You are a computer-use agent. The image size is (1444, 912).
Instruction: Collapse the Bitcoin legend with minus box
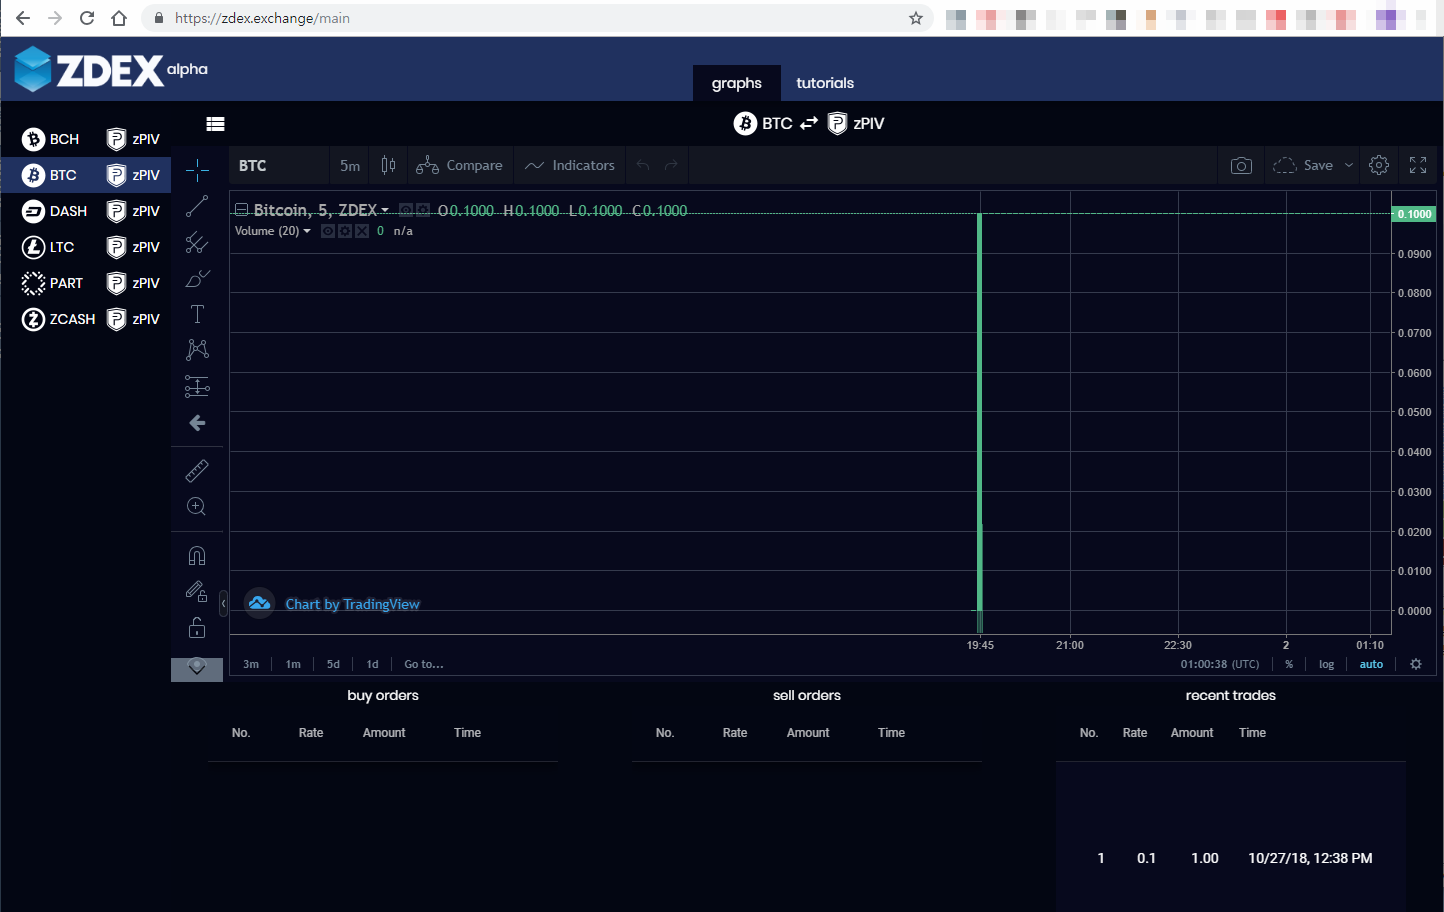241,210
